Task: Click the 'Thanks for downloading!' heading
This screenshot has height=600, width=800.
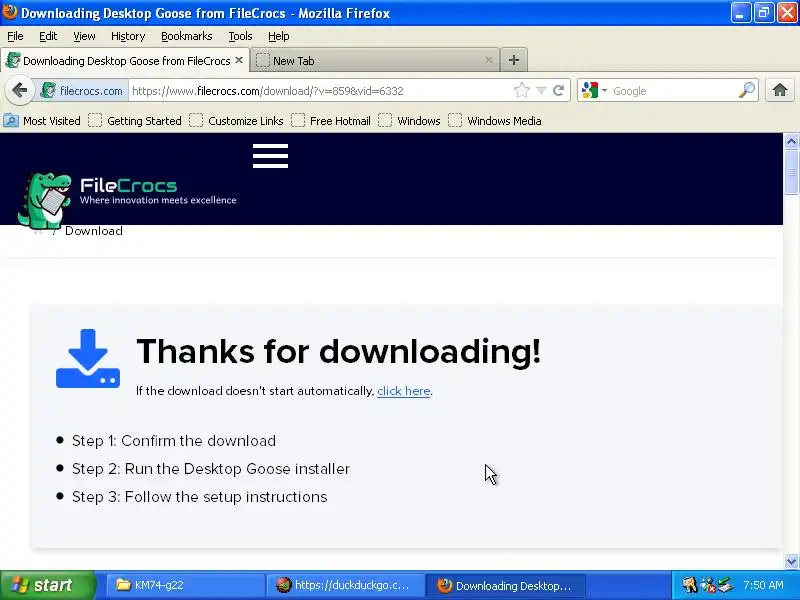Action: [x=338, y=352]
